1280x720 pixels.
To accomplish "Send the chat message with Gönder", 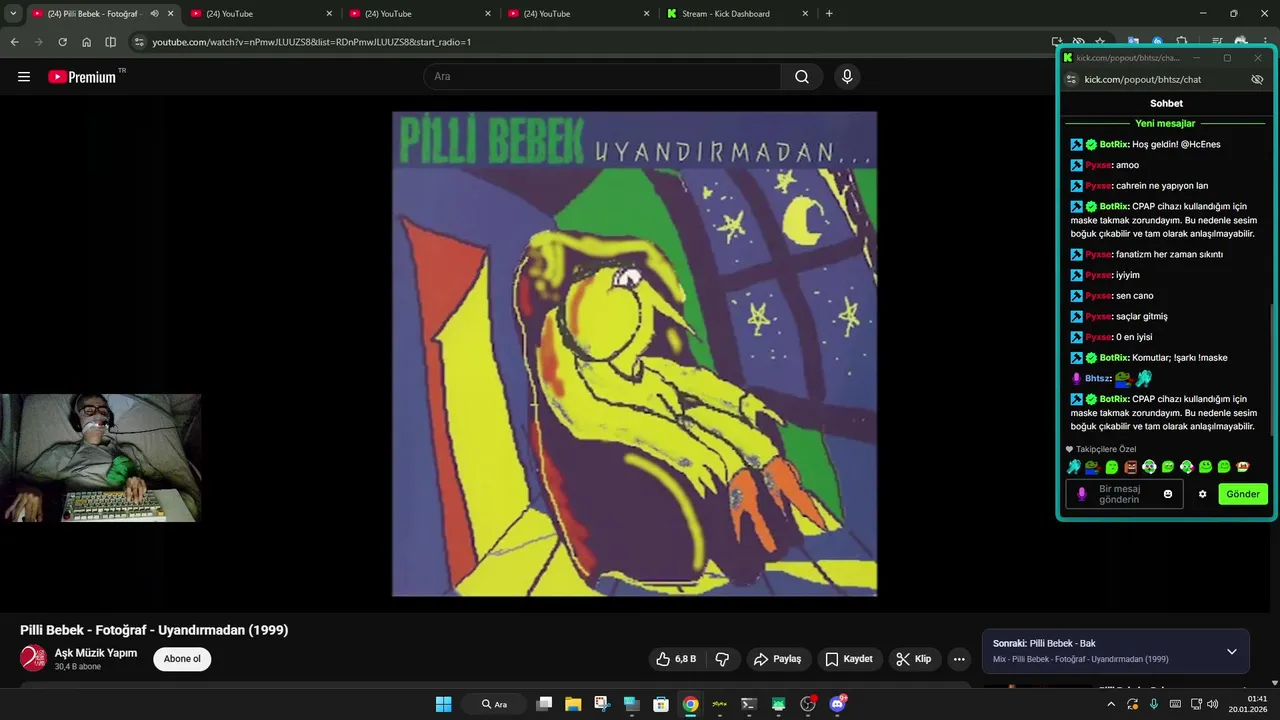I will pyautogui.click(x=1243, y=494).
